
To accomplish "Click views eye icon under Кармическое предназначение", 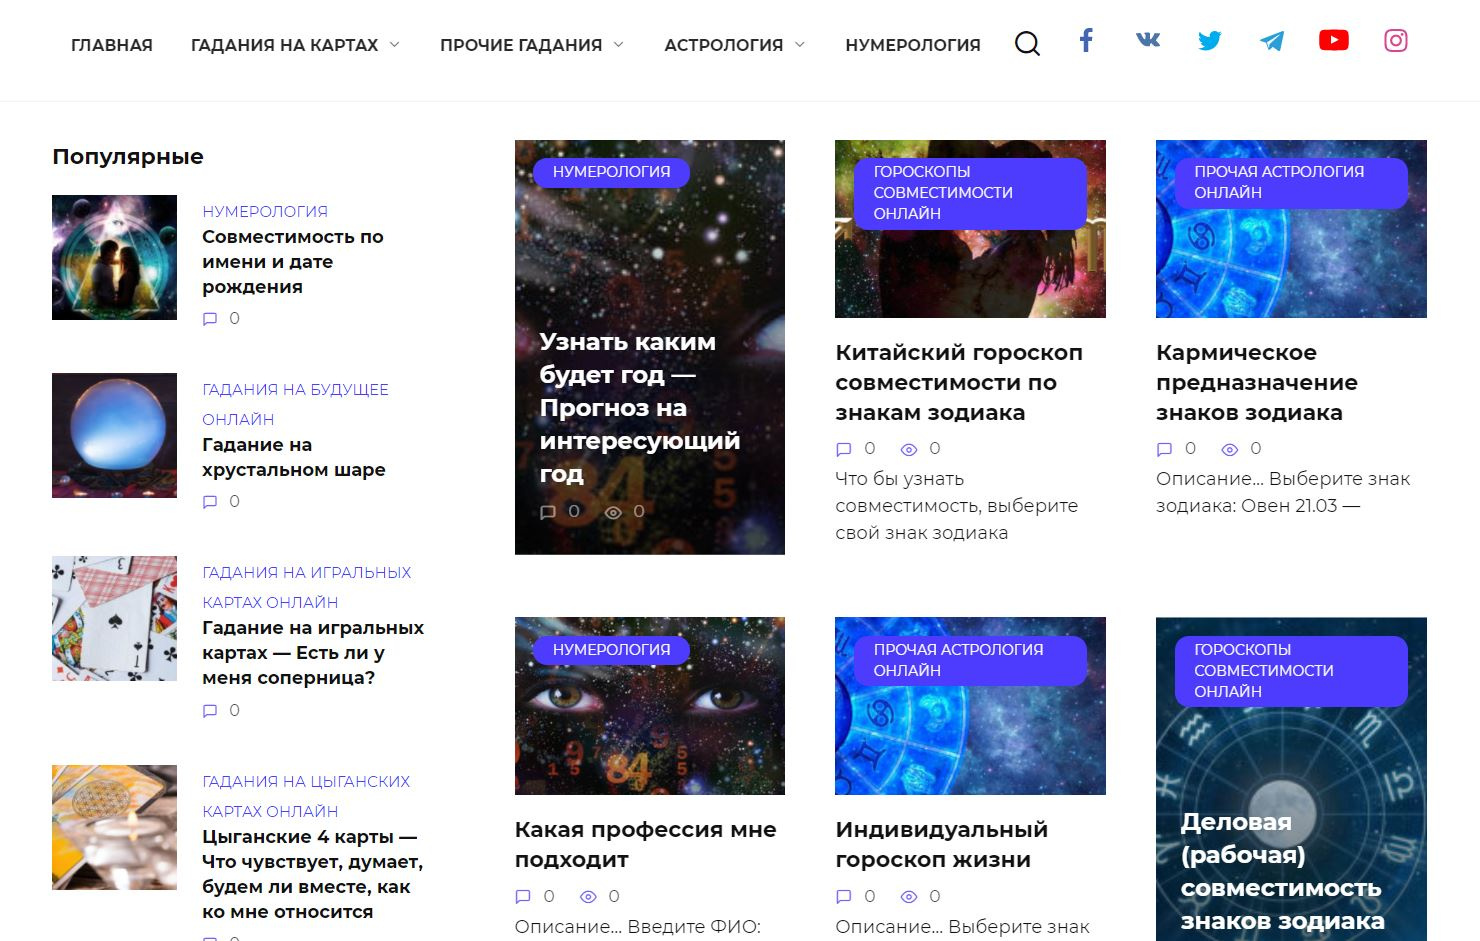I will 1230,449.
